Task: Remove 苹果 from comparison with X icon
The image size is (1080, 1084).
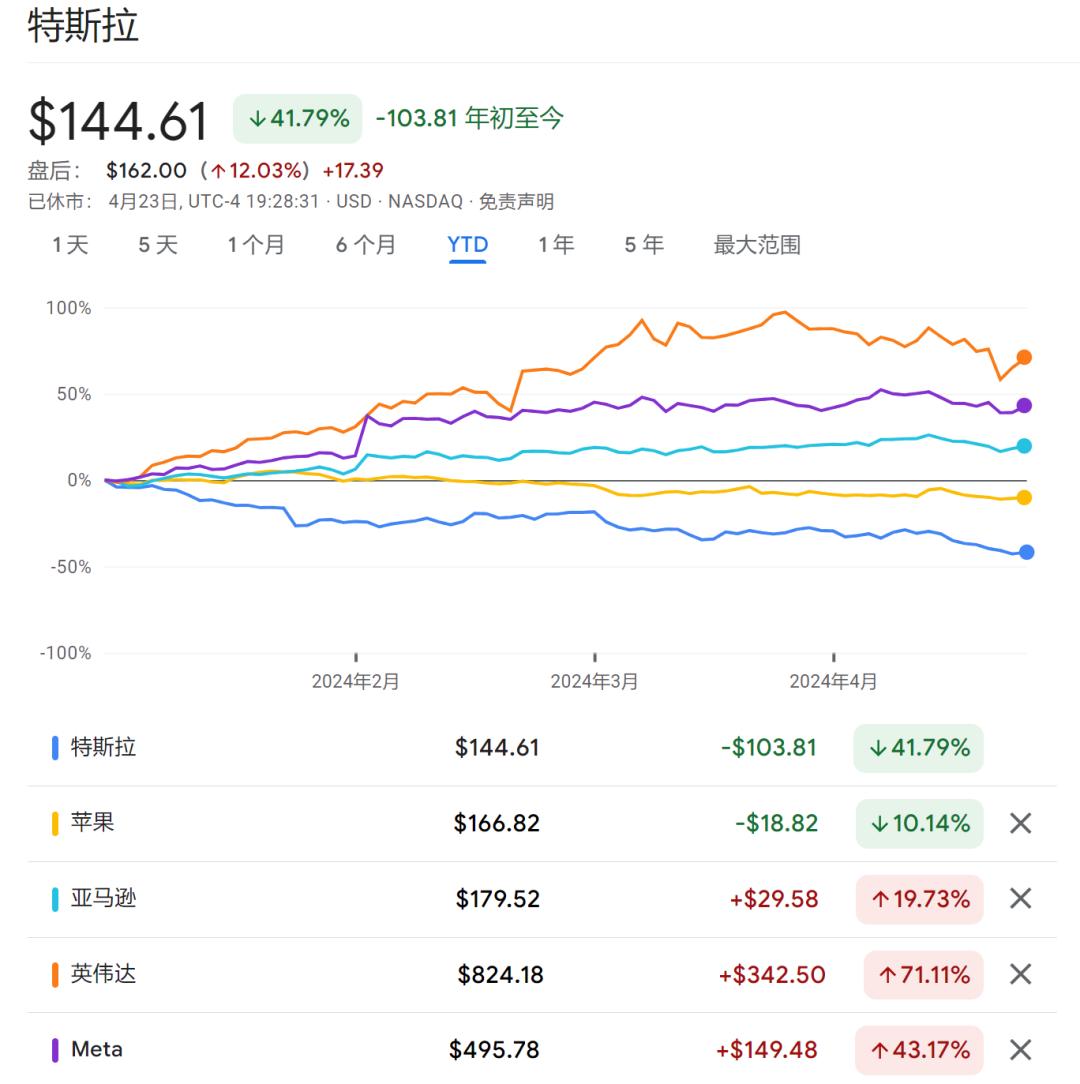Action: coord(1021,823)
